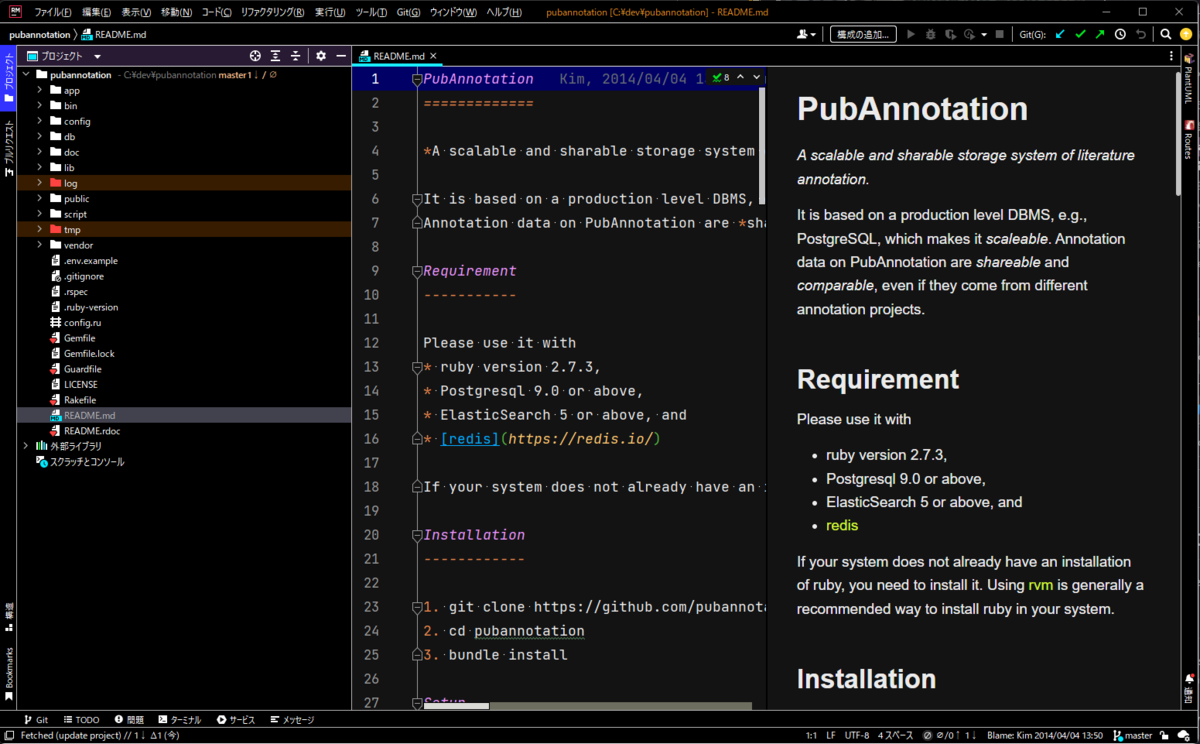The width and height of the screenshot is (1200, 744).
Task: Toggle the PlantUML side panel
Action: [1189, 79]
